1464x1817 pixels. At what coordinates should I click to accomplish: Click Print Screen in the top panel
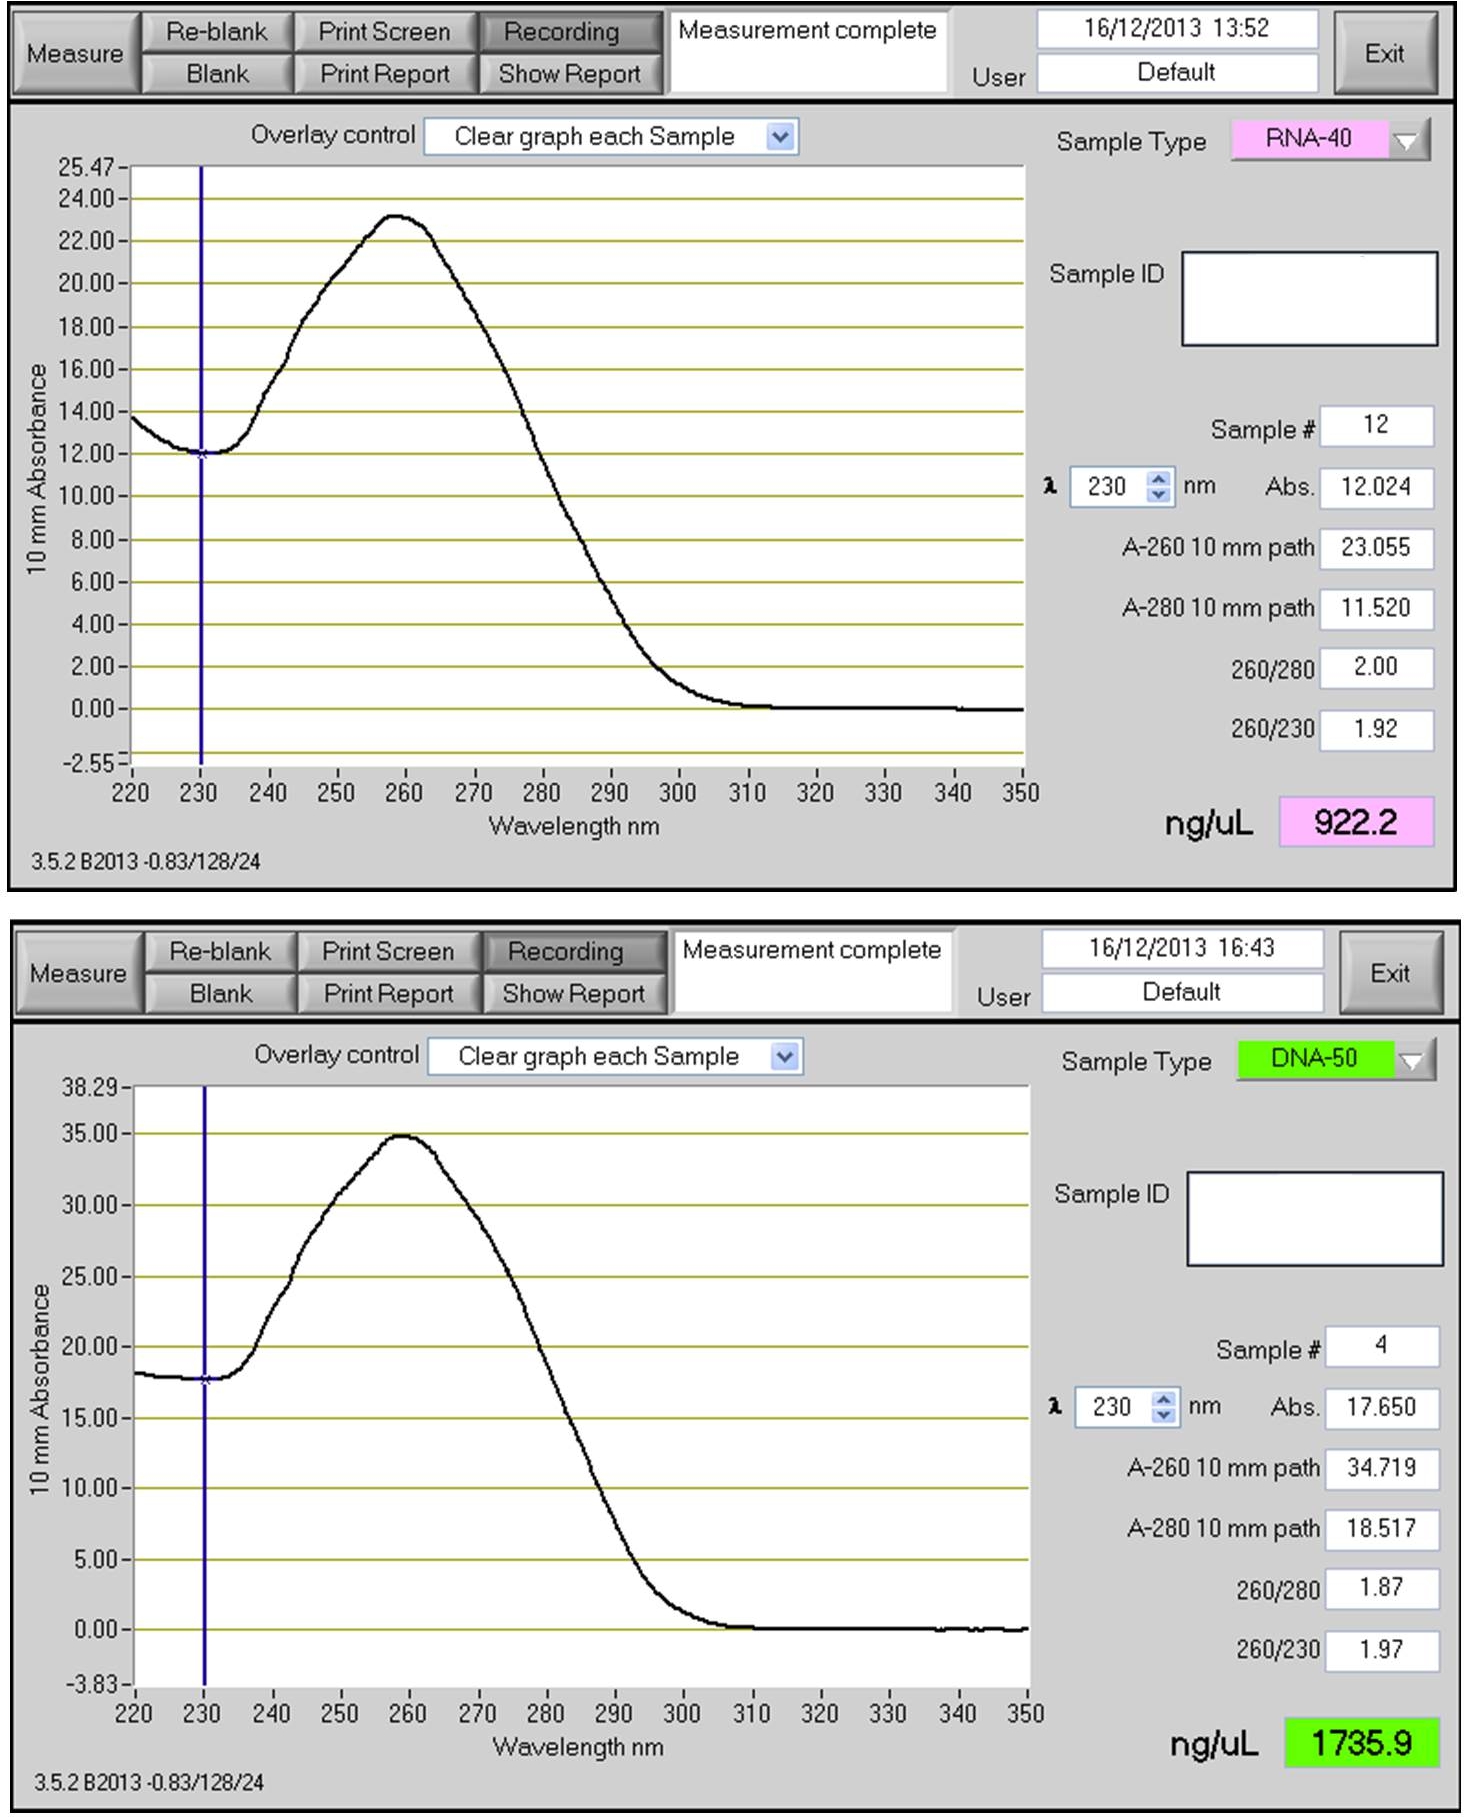click(385, 32)
